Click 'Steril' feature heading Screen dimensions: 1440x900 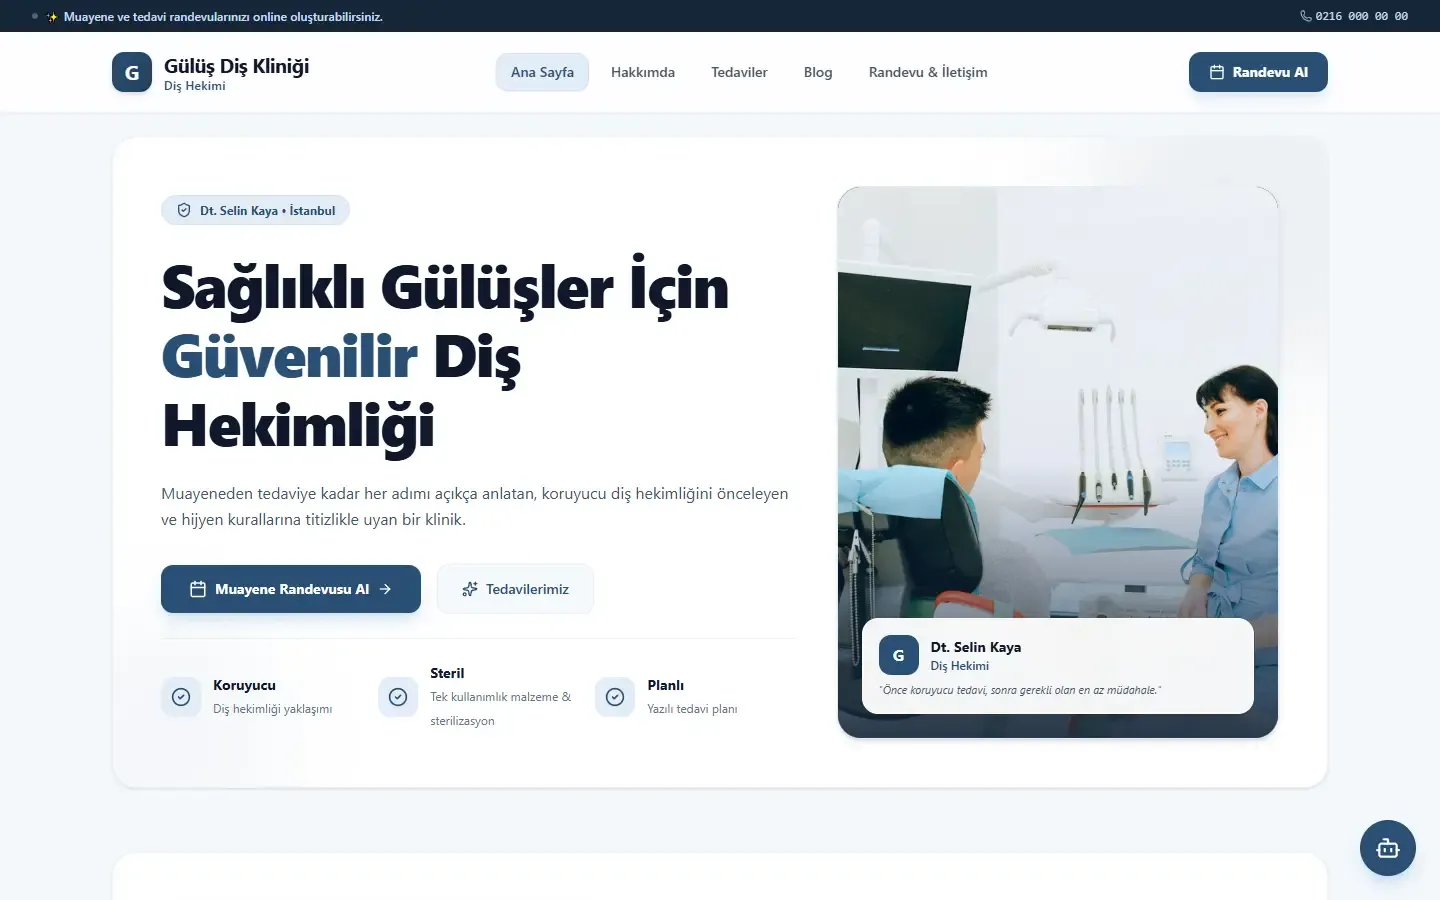tap(447, 673)
